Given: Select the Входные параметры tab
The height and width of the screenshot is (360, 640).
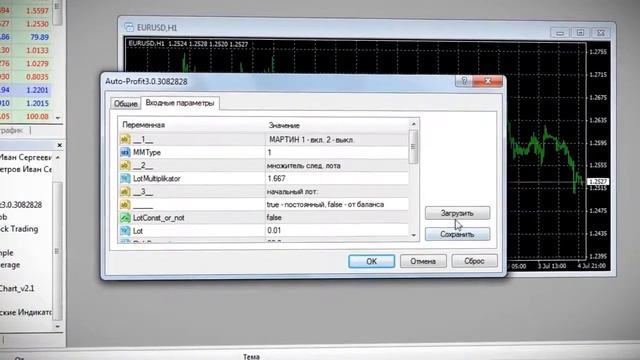Looking at the screenshot, I should [180, 103].
